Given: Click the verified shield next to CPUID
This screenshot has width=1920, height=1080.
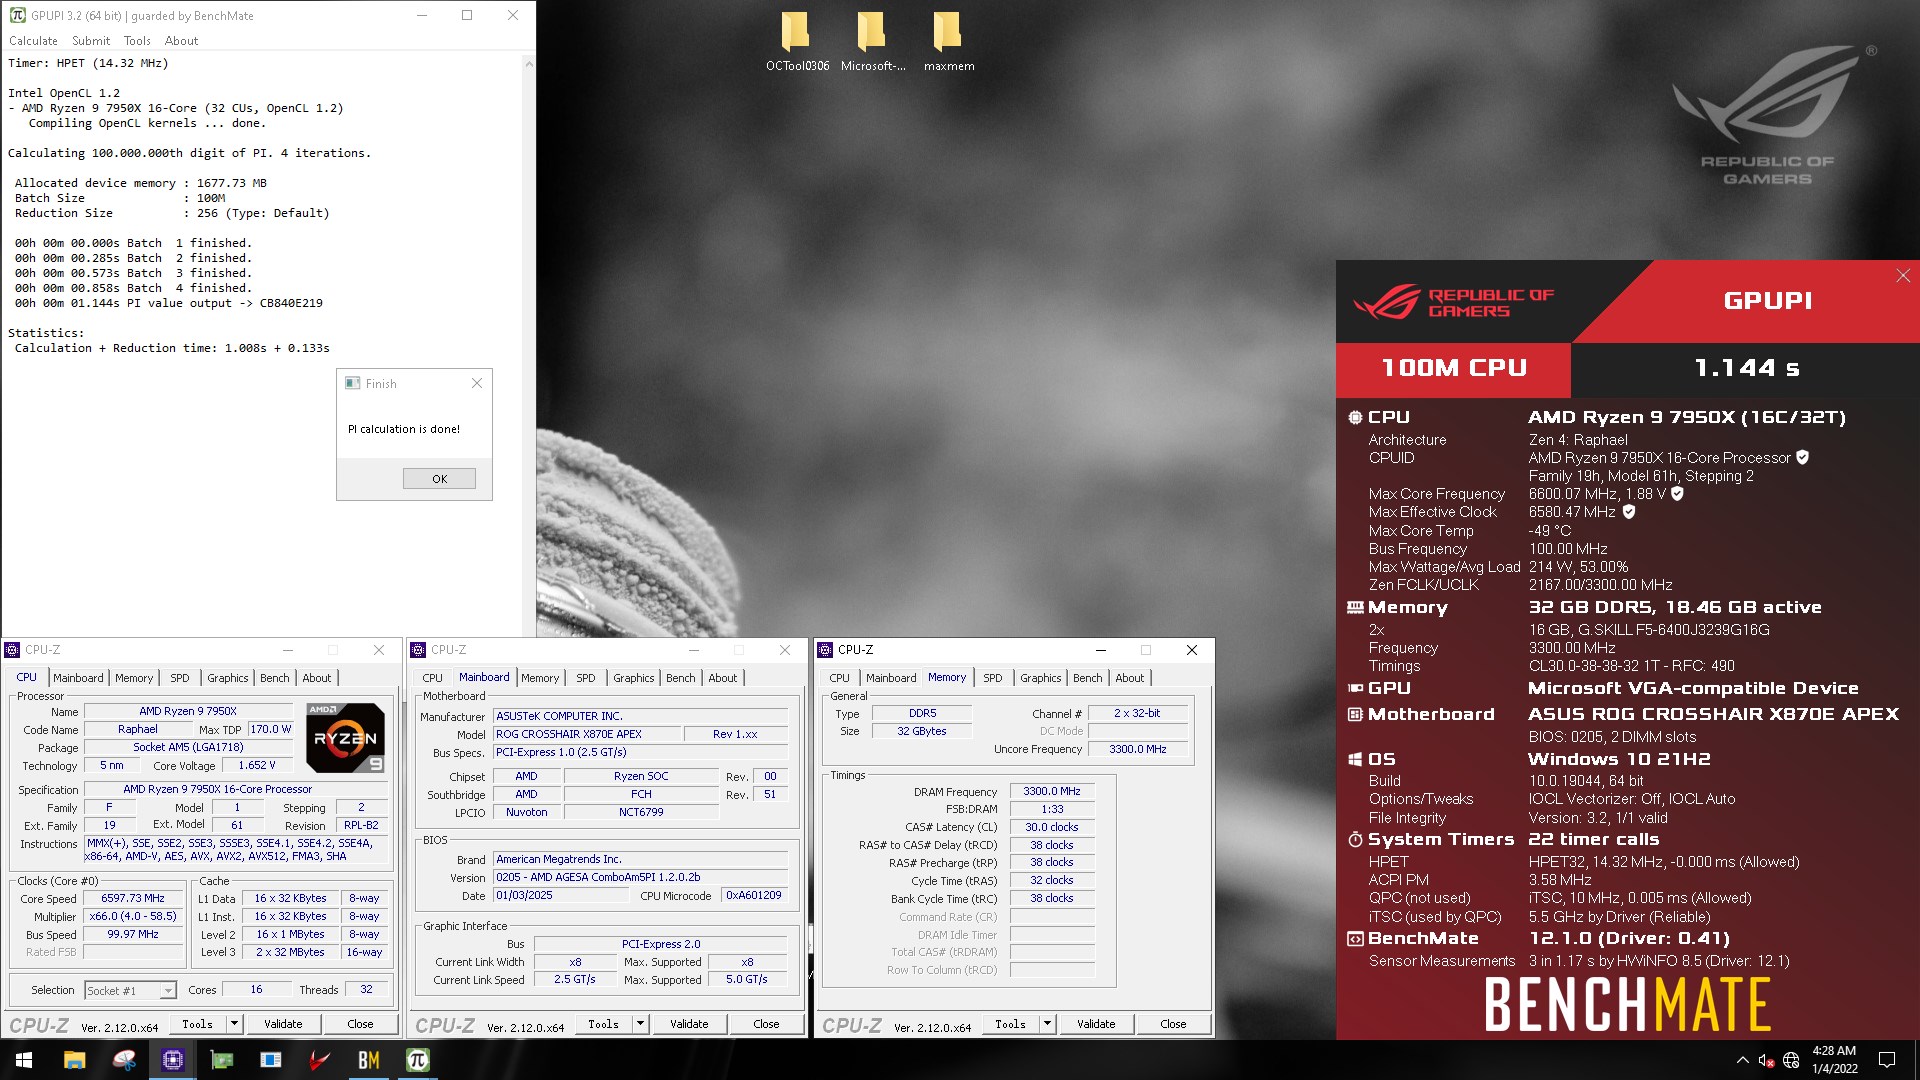Looking at the screenshot, I should pos(1802,457).
